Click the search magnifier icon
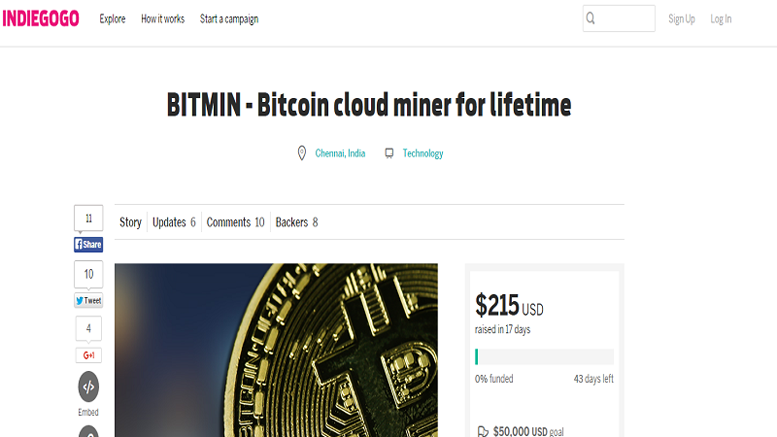 pos(590,18)
